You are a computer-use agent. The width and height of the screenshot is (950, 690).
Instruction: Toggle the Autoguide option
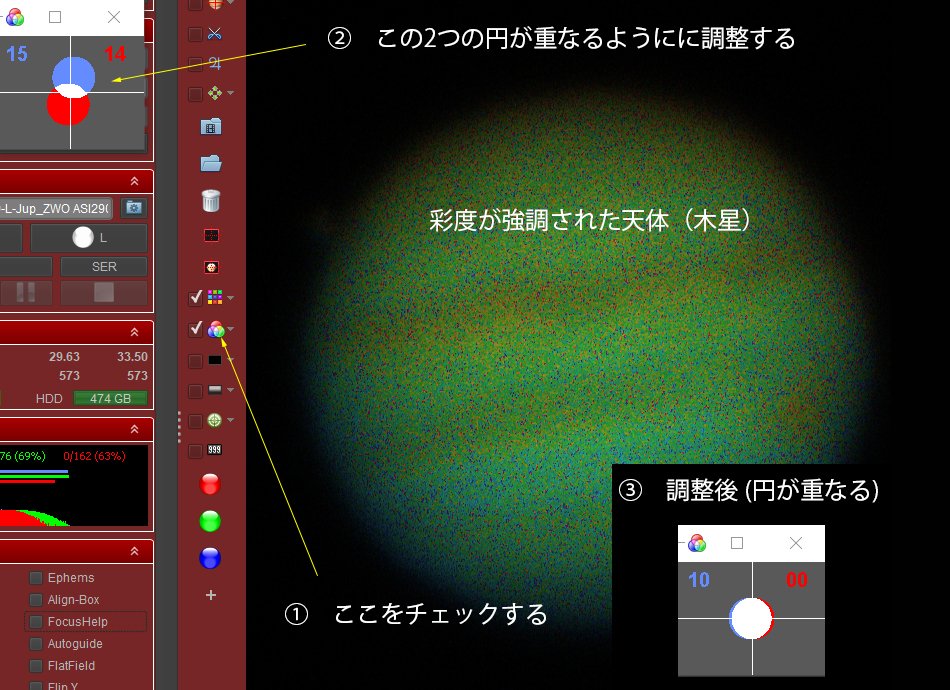click(x=36, y=644)
